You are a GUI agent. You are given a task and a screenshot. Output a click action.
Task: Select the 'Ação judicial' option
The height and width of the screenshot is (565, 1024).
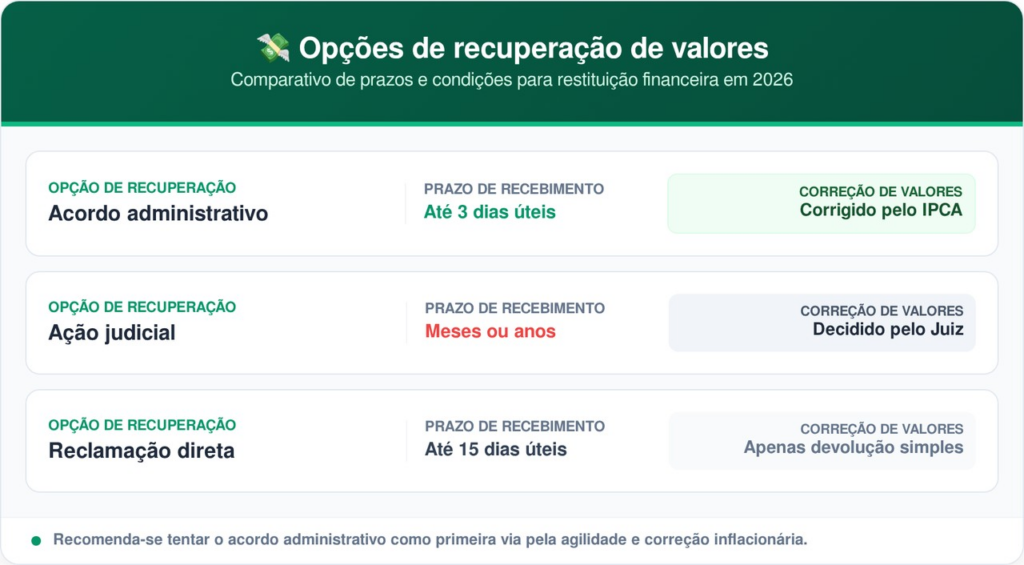(x=111, y=333)
